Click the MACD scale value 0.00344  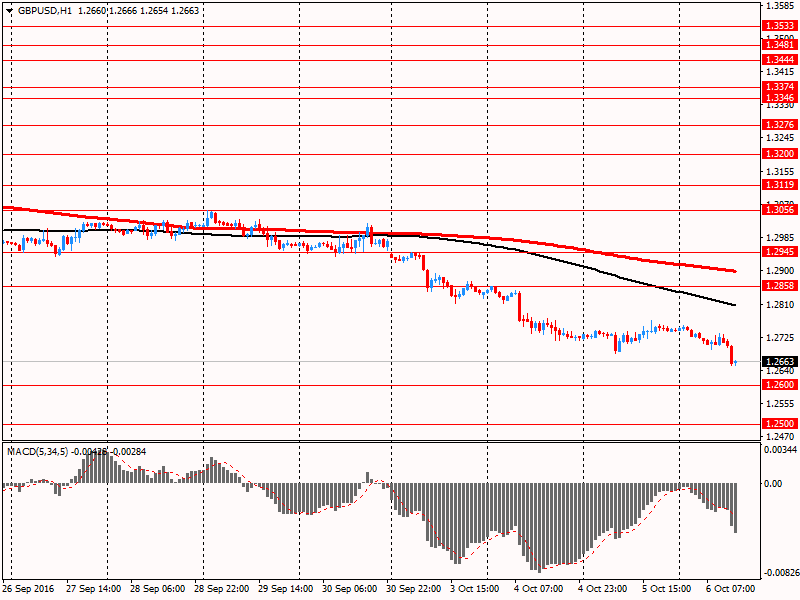click(x=781, y=449)
